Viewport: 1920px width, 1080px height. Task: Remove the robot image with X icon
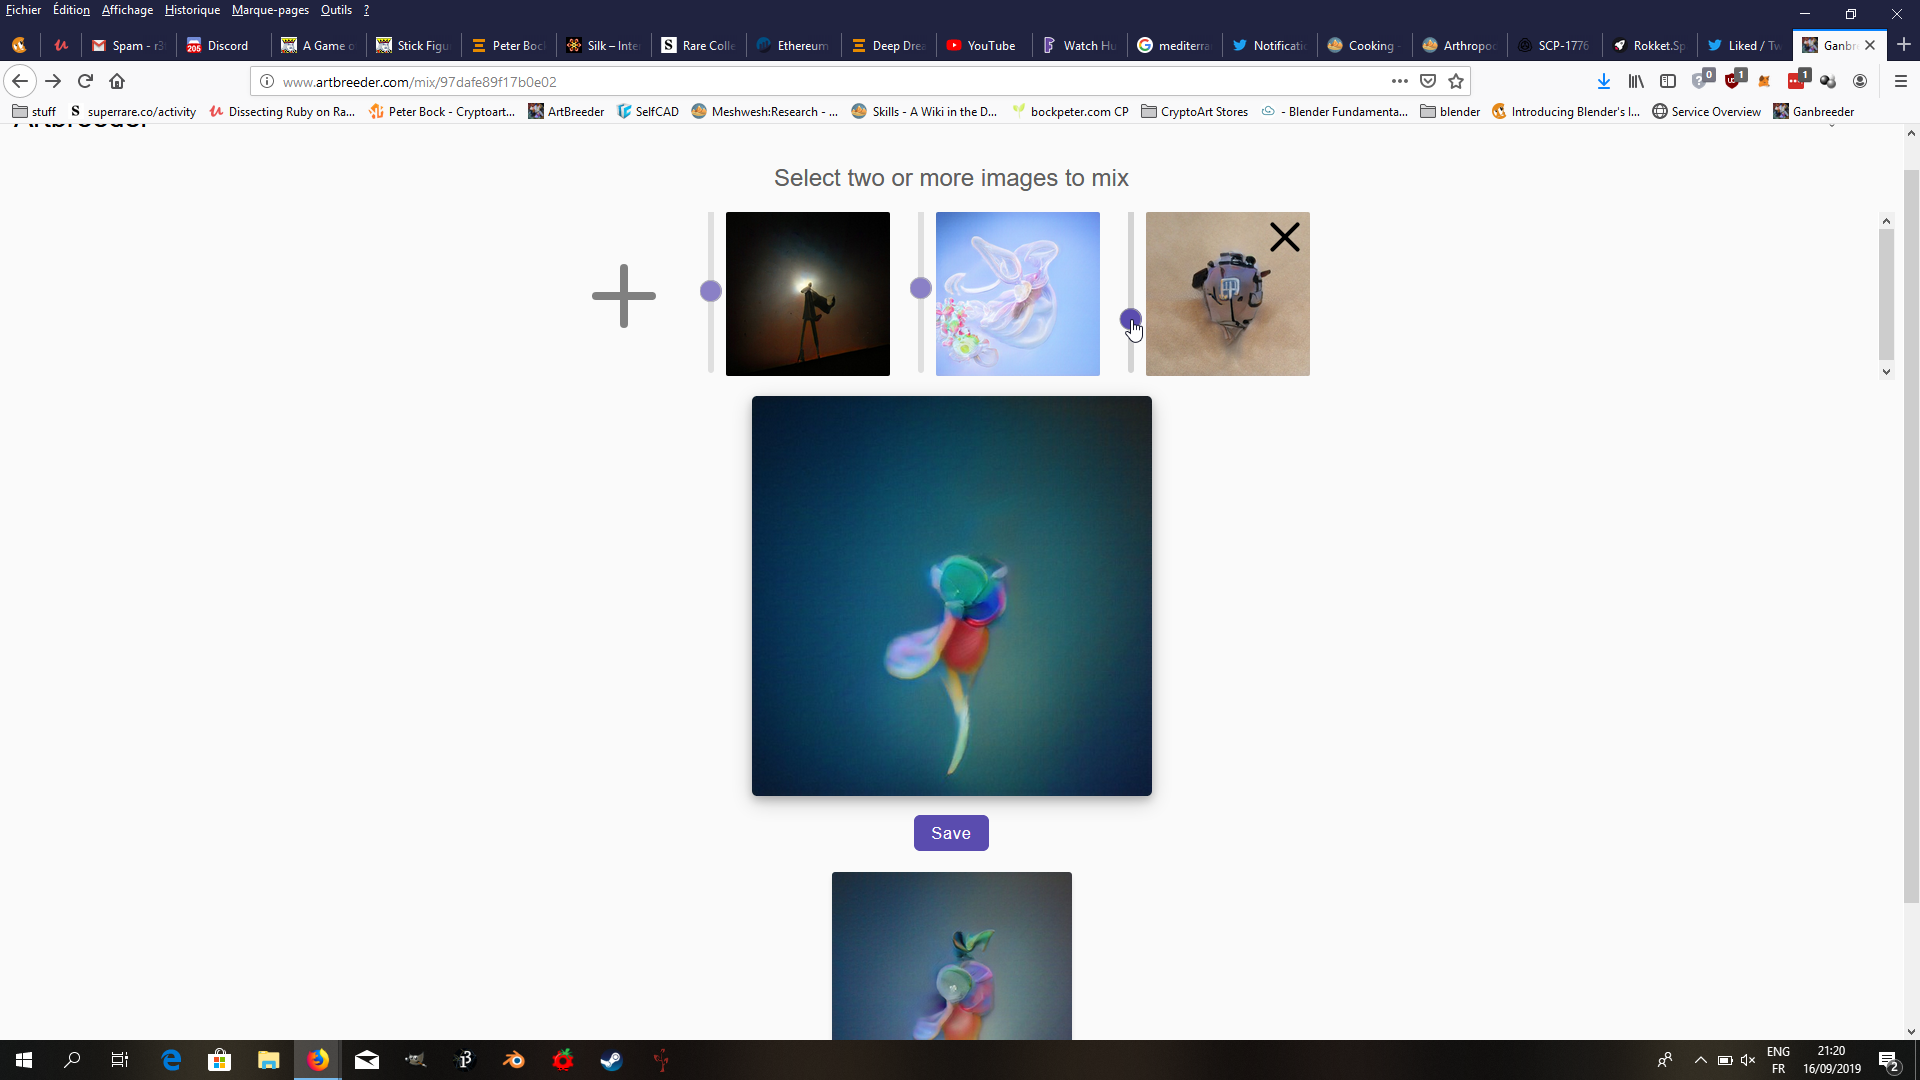pos(1284,237)
